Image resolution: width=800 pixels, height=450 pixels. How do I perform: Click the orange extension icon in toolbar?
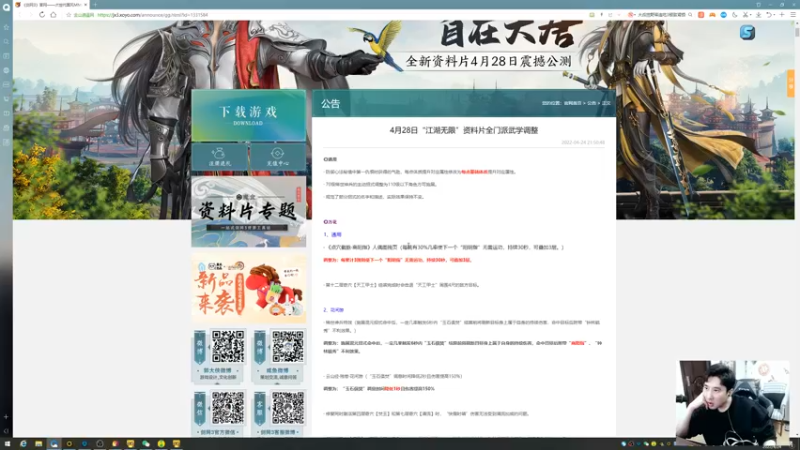(x=701, y=15)
